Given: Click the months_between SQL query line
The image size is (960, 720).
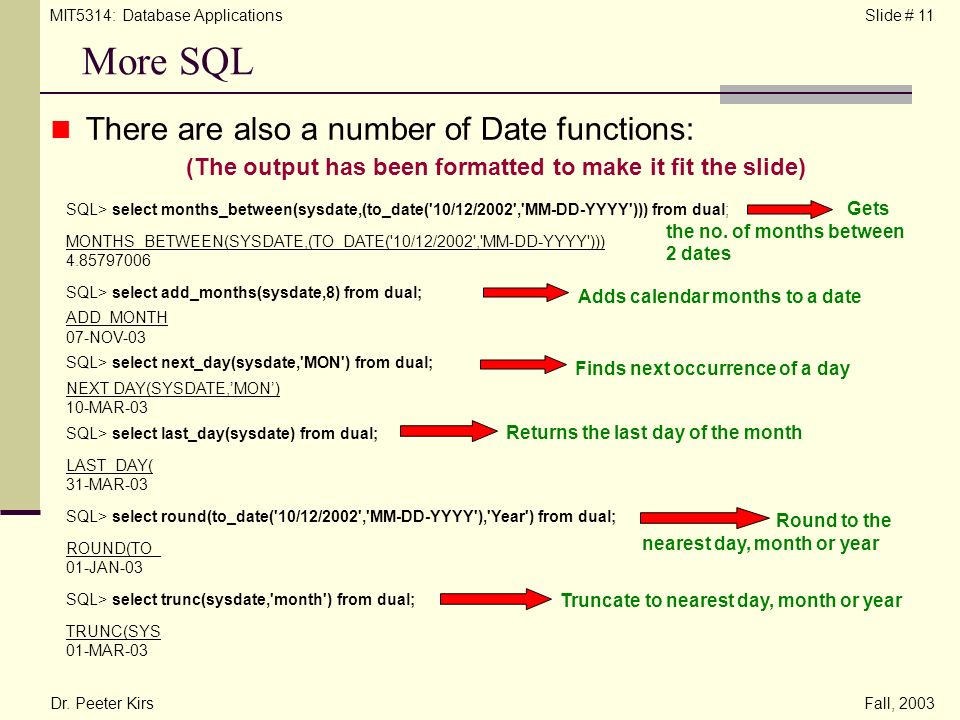Looking at the screenshot, I should (397, 209).
